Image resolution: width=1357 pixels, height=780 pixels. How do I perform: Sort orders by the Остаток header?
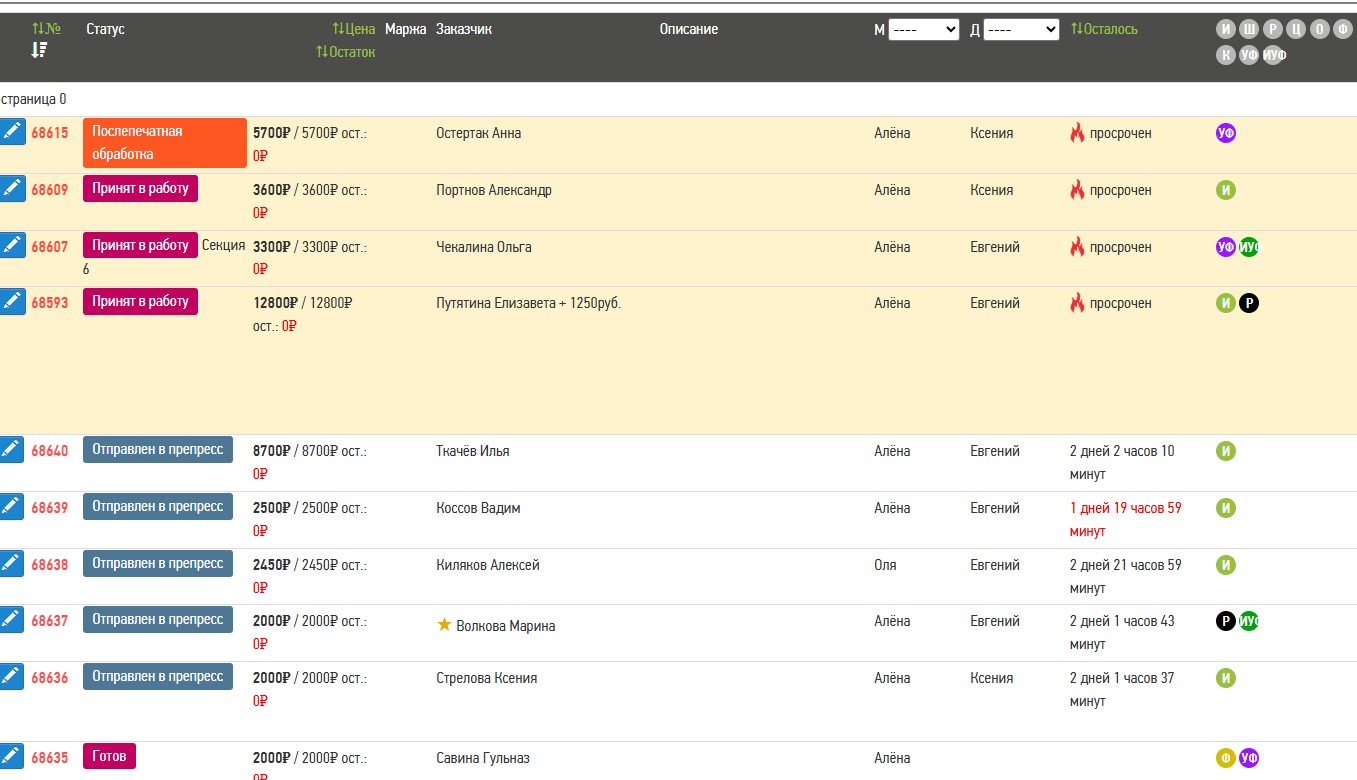click(346, 51)
